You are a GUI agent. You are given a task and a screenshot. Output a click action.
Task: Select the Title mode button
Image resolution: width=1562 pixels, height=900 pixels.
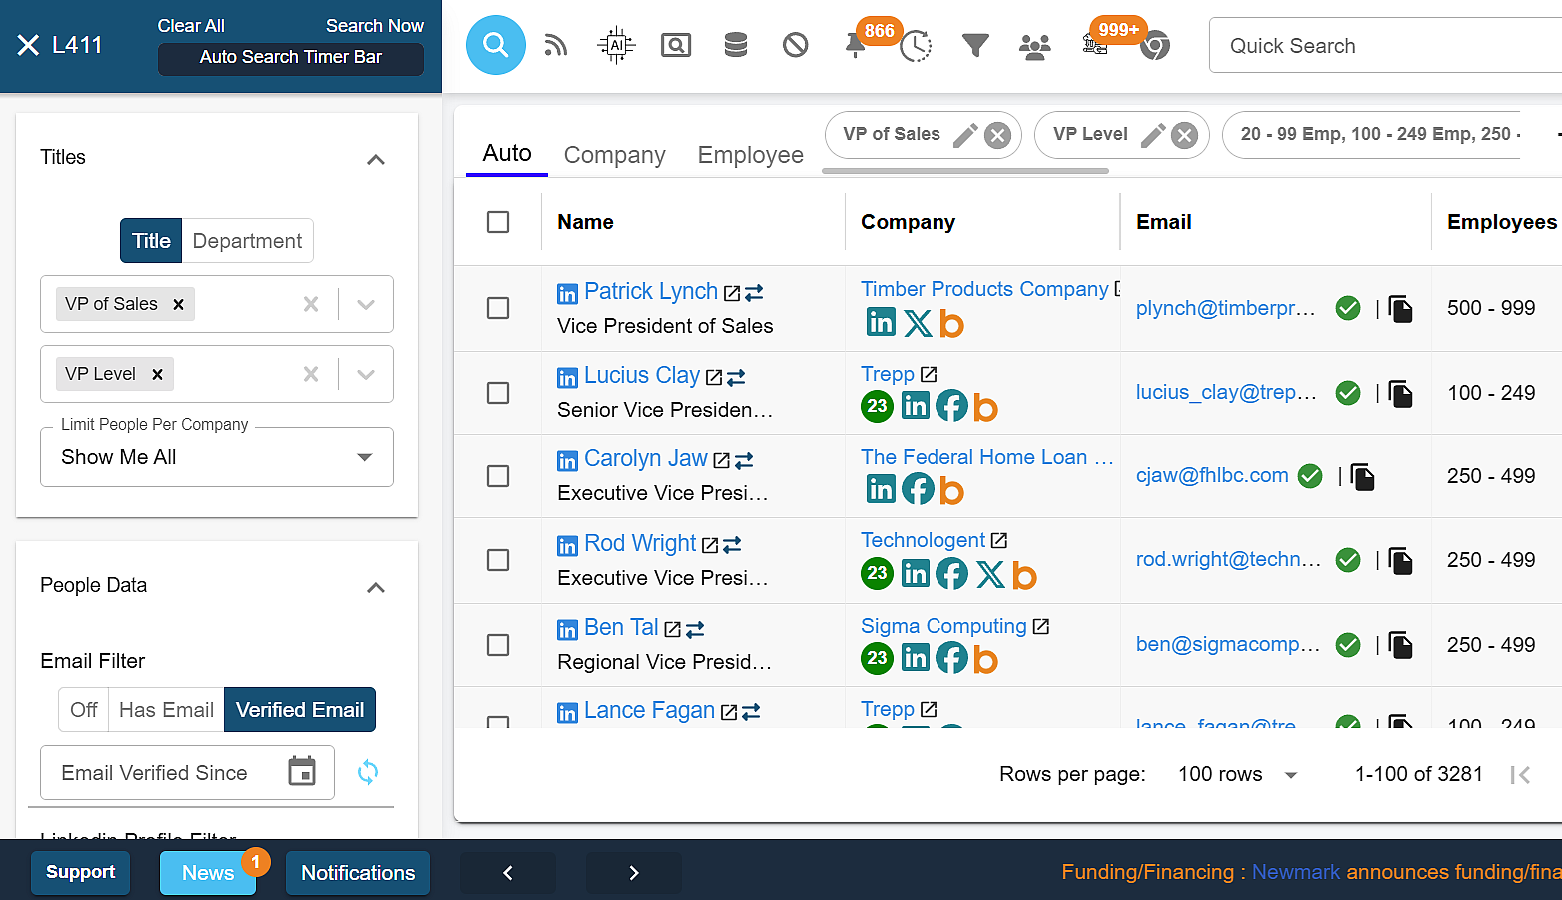(x=151, y=241)
